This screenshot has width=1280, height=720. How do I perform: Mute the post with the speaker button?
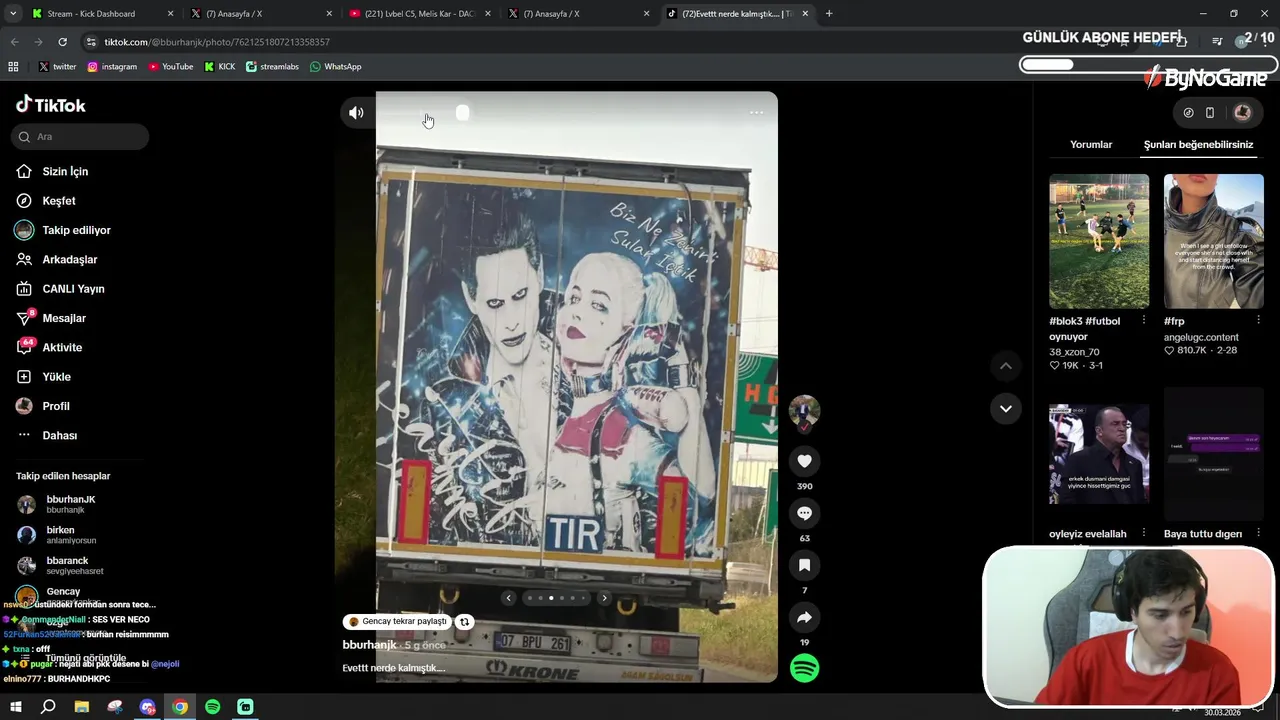tap(356, 113)
